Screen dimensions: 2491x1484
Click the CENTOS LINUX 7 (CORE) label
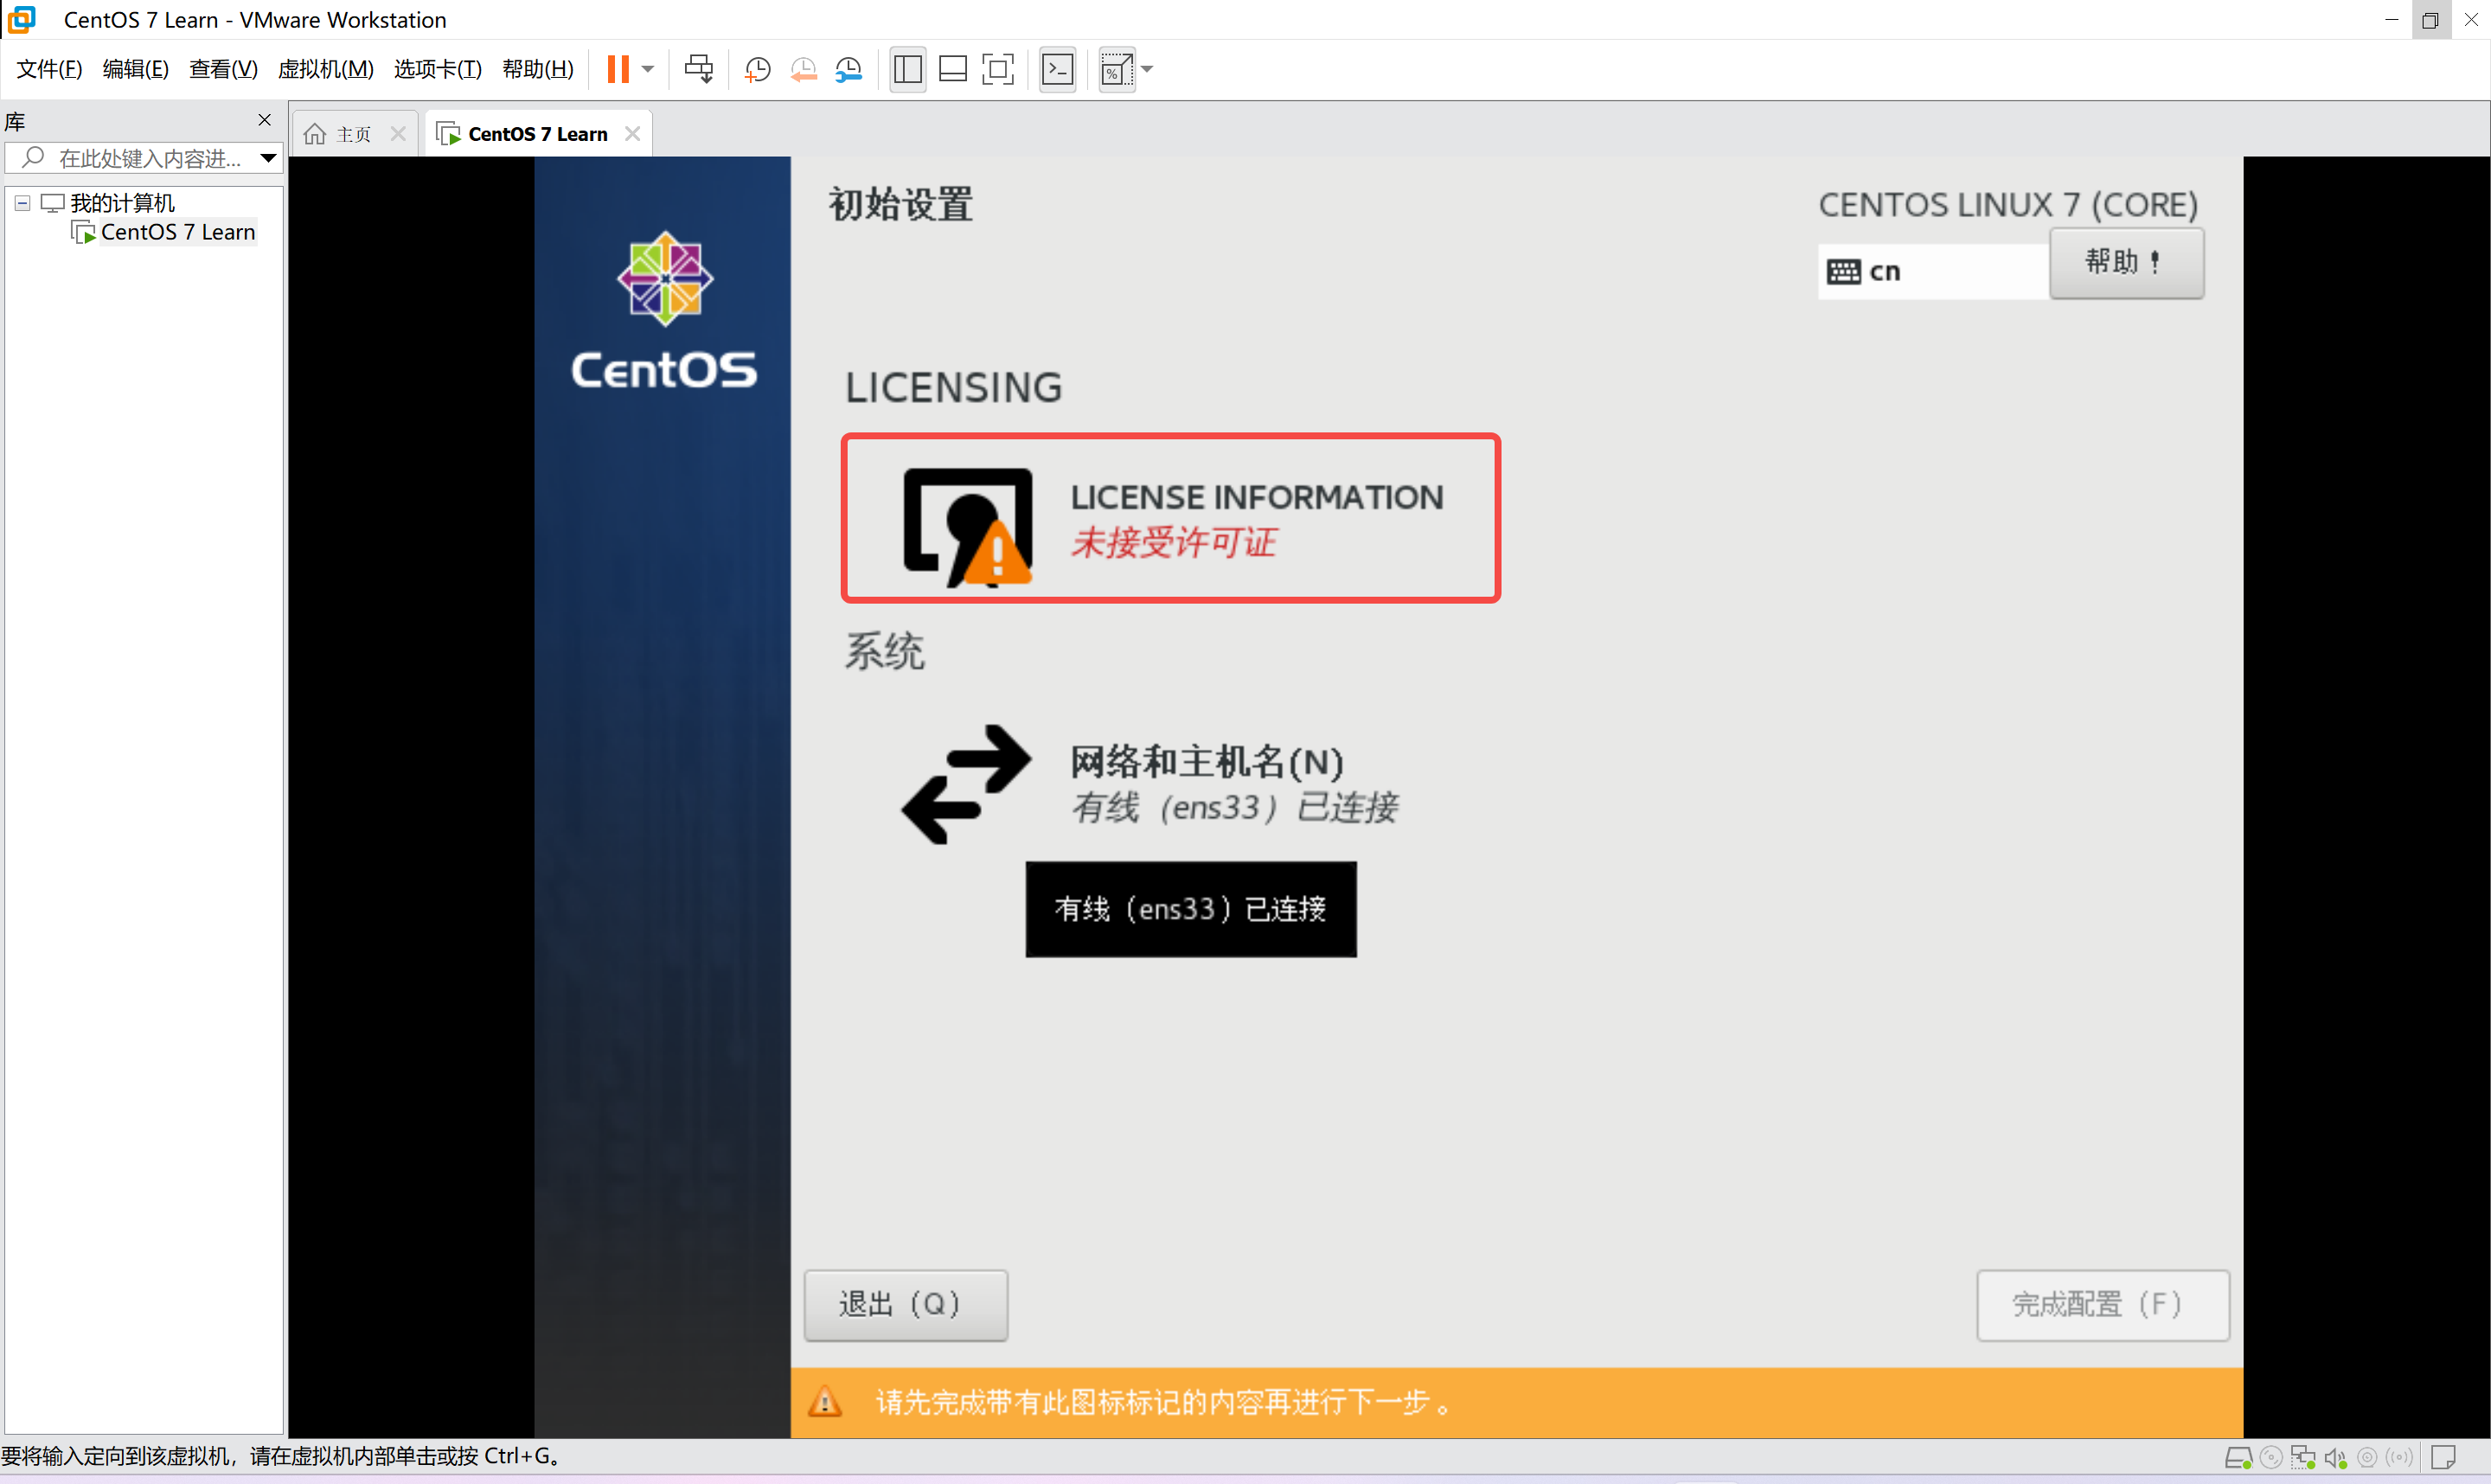(x=2008, y=205)
